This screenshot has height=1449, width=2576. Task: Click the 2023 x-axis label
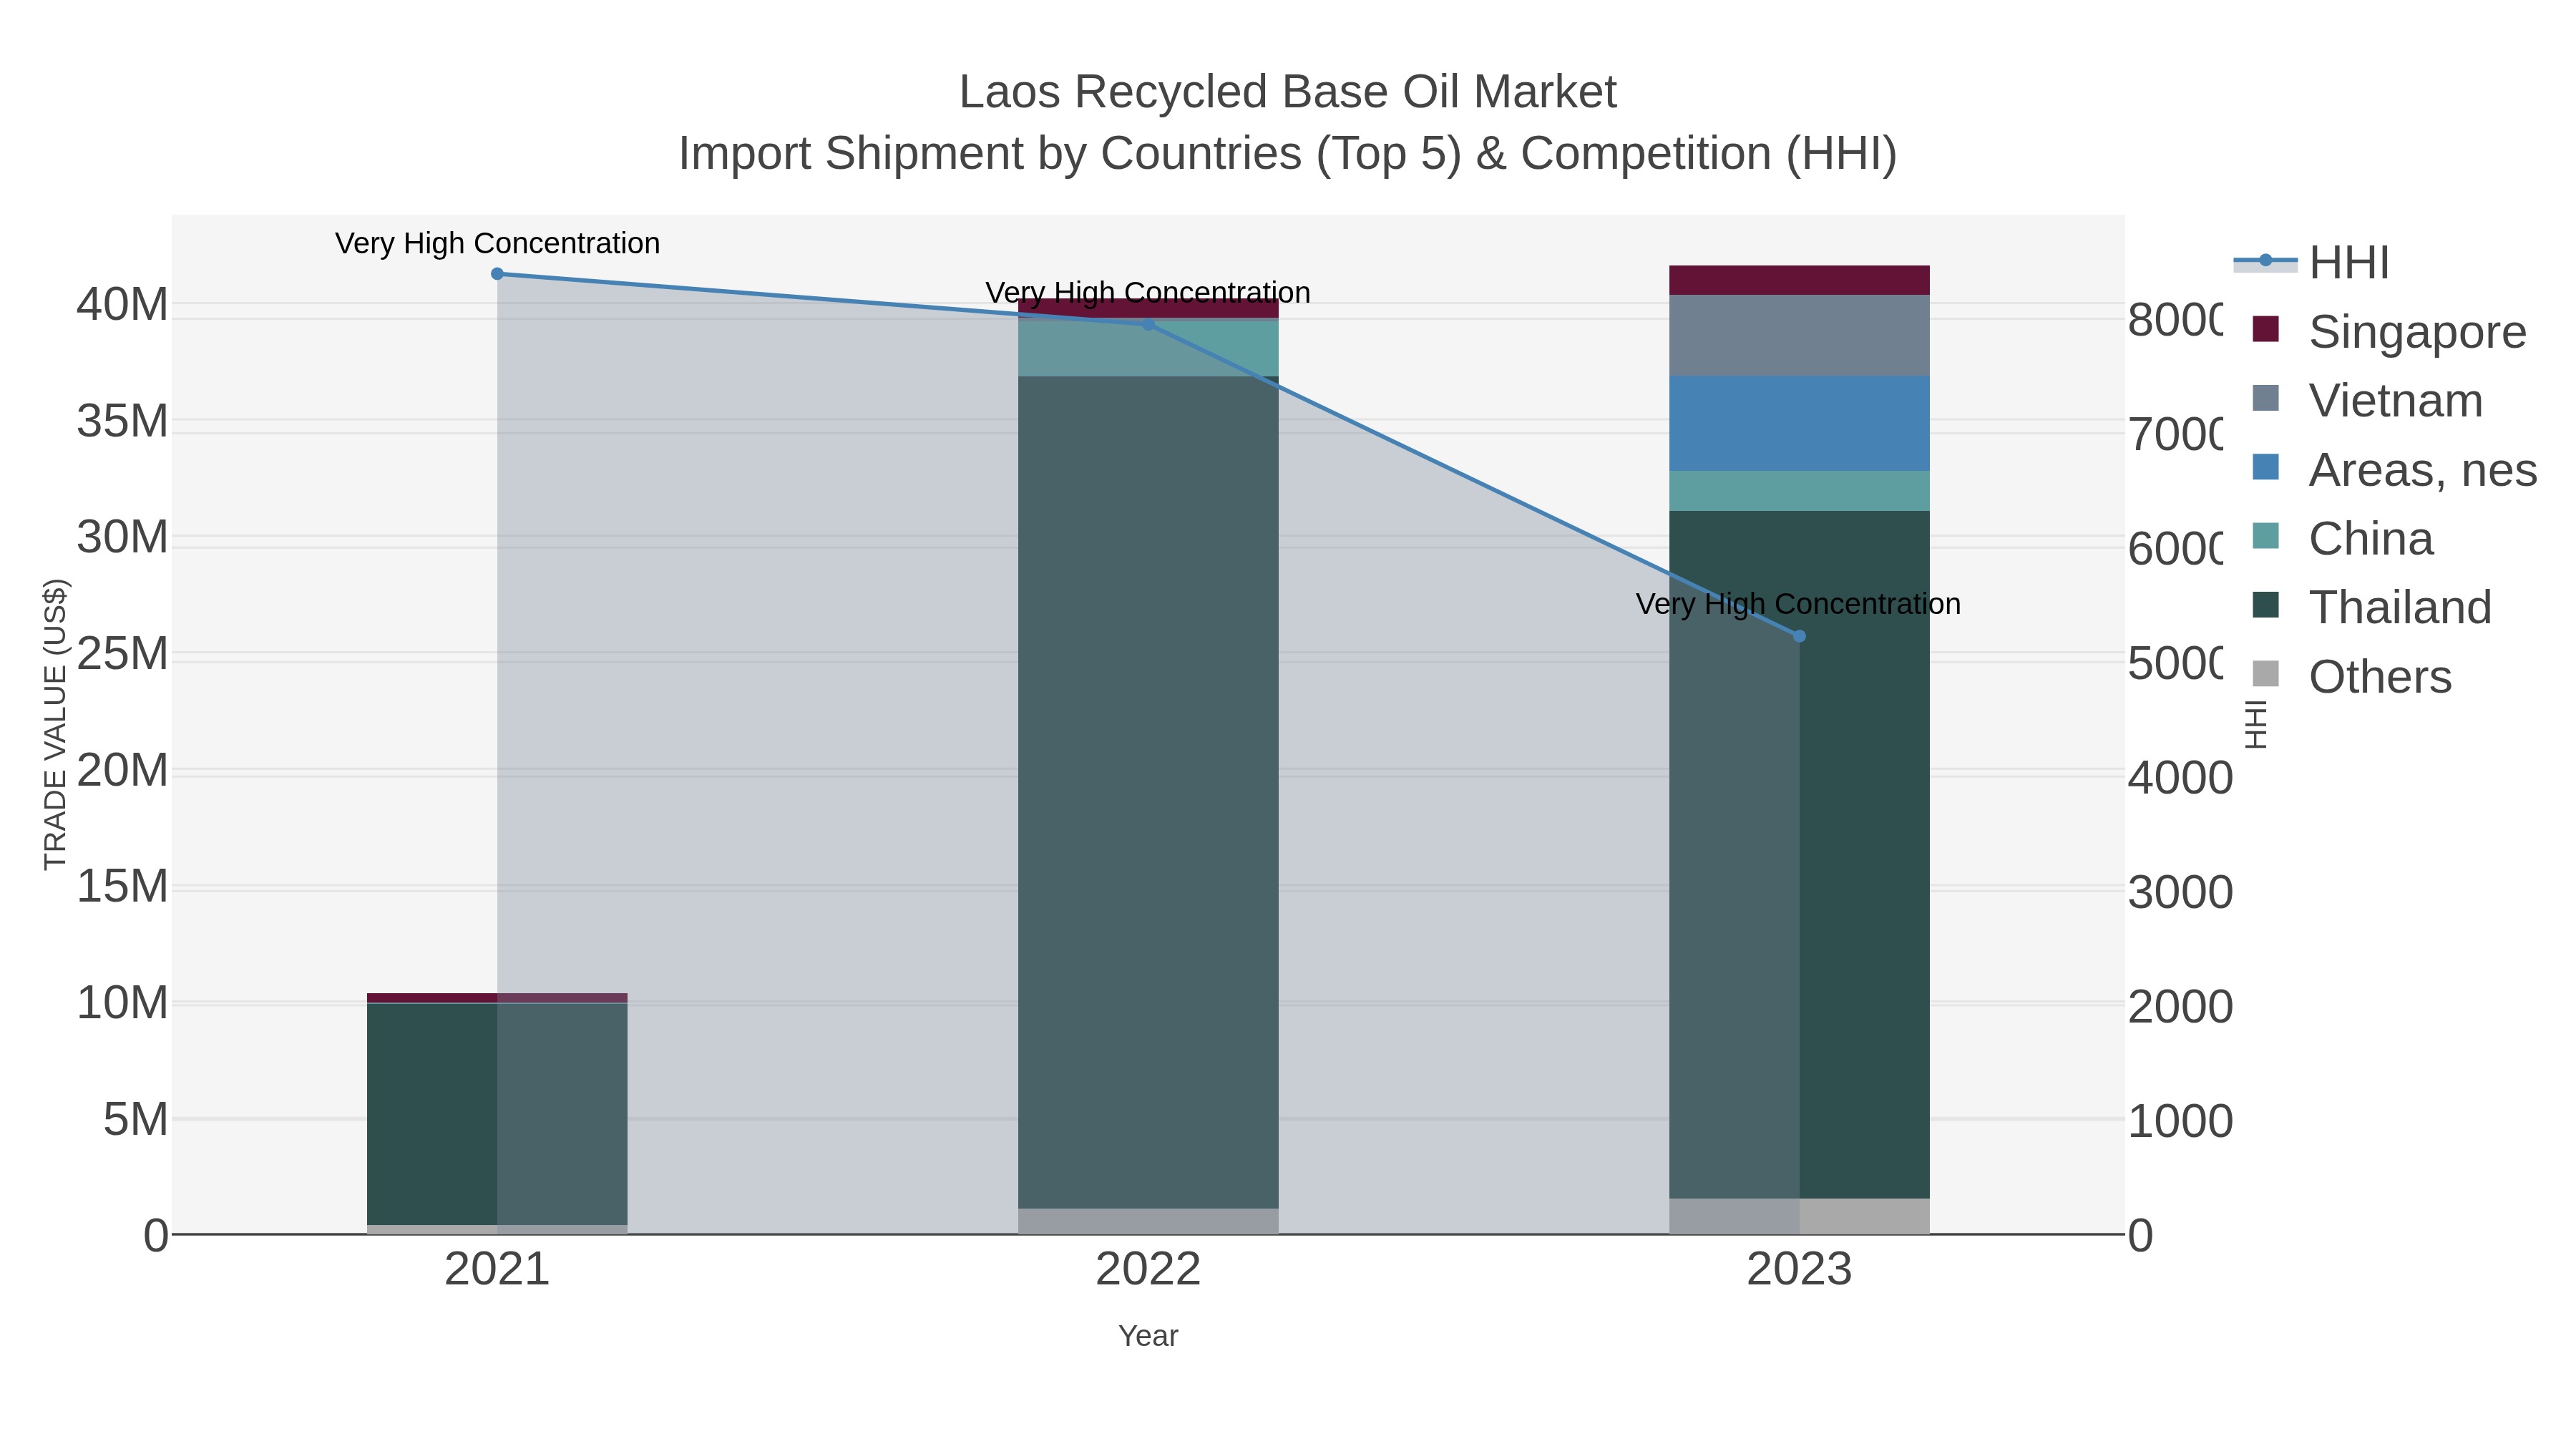point(1799,1270)
